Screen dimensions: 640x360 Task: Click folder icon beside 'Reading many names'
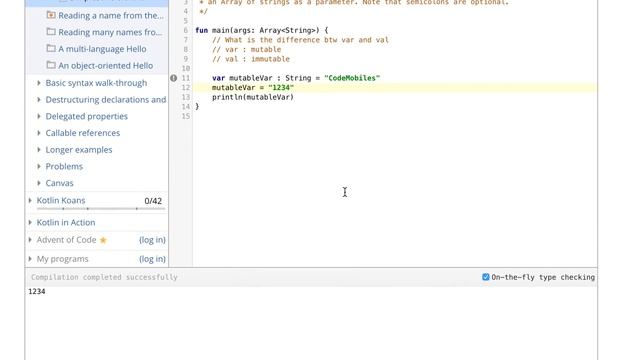51,32
